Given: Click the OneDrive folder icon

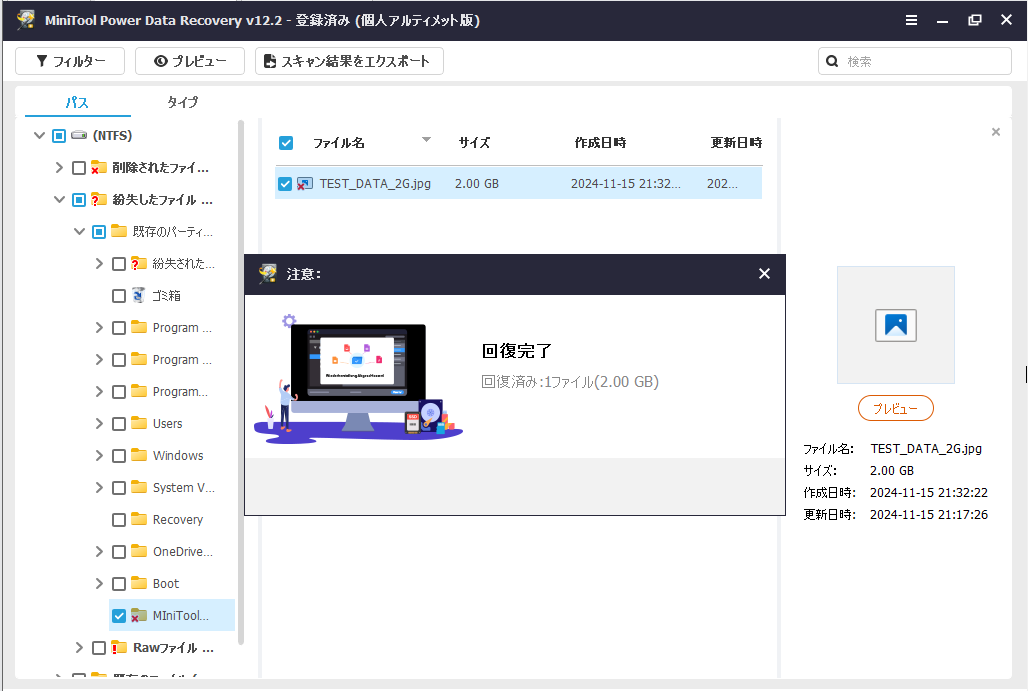Looking at the screenshot, I should 138,551.
